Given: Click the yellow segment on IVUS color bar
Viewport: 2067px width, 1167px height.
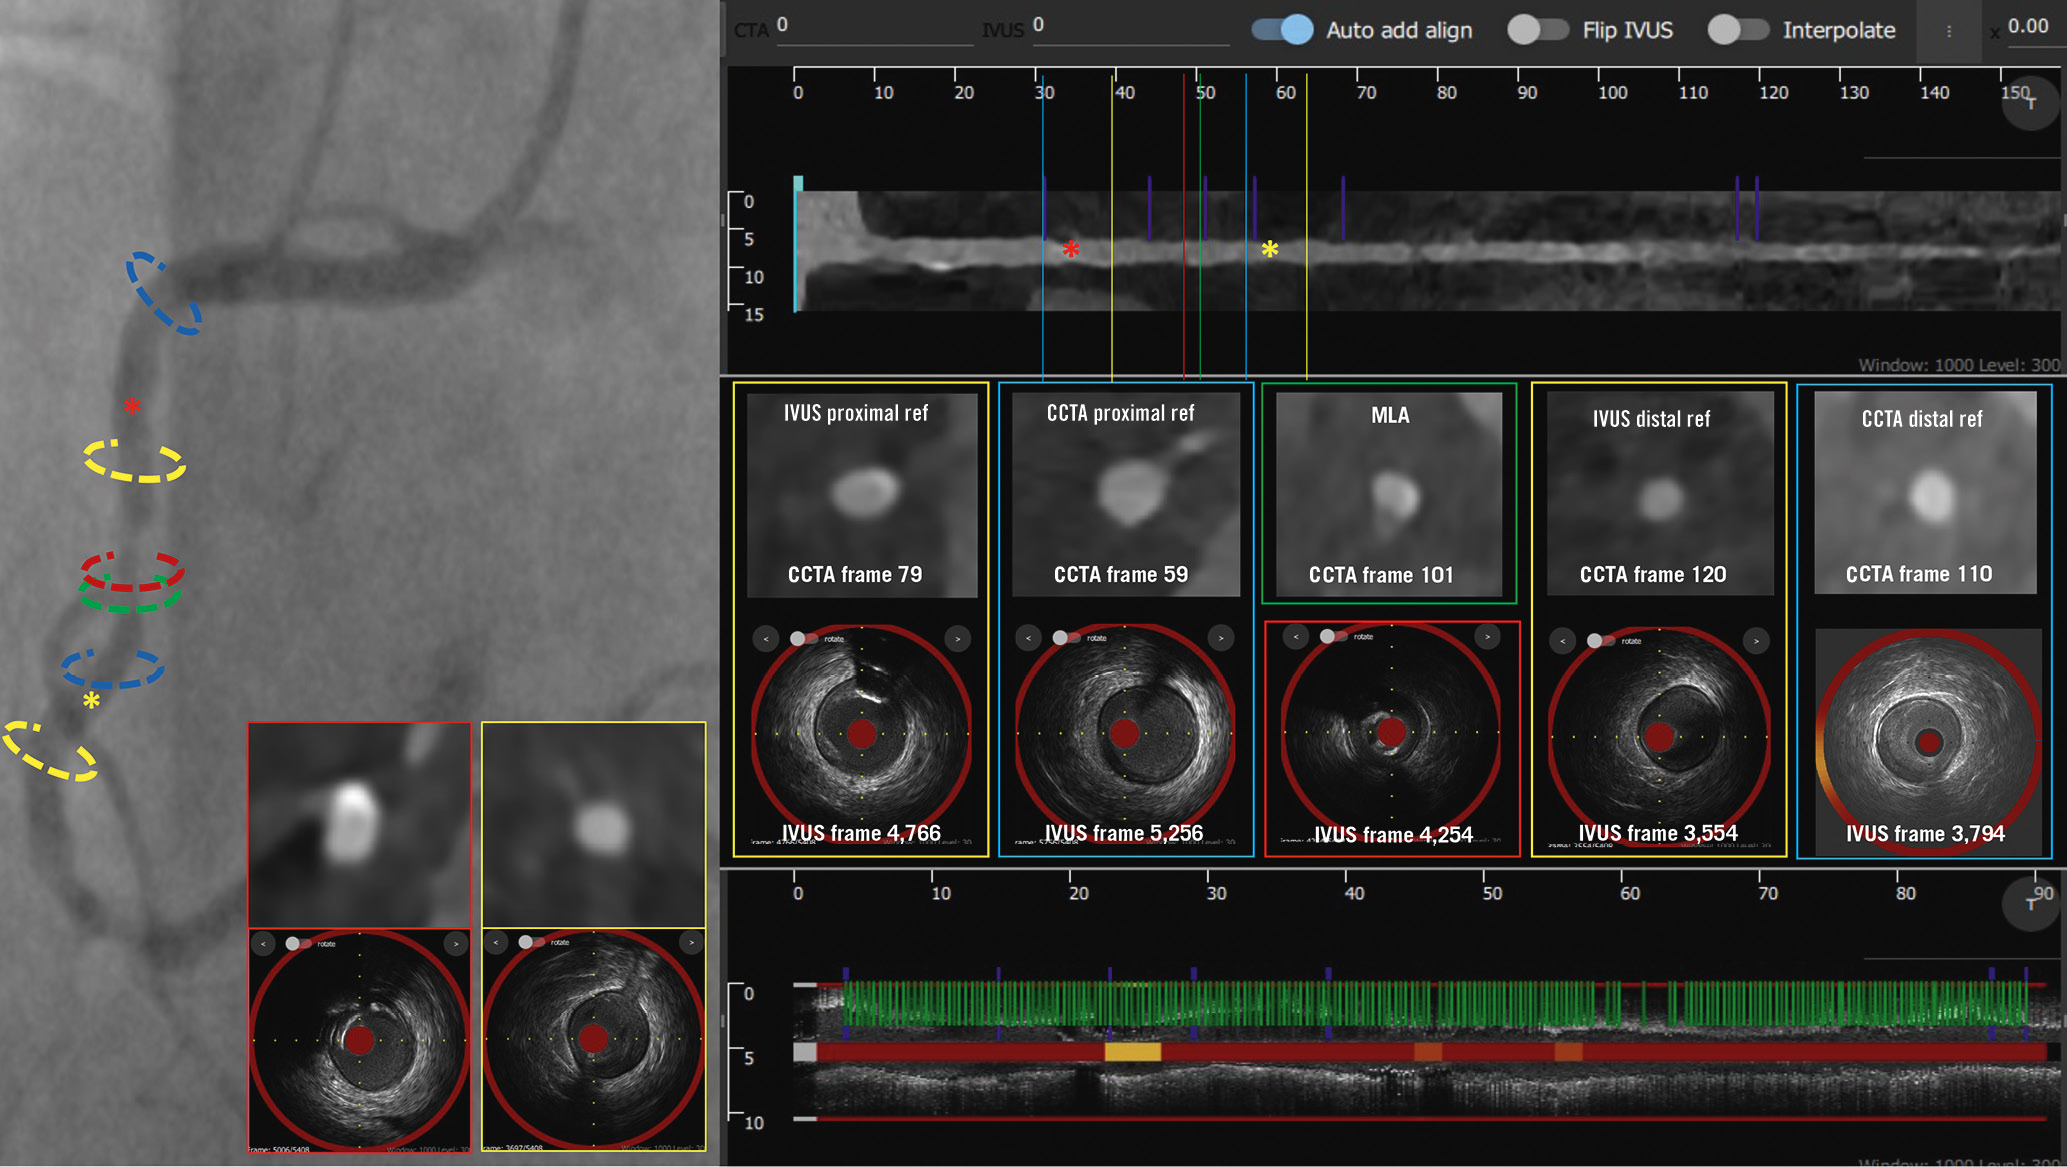Looking at the screenshot, I should (1132, 1052).
